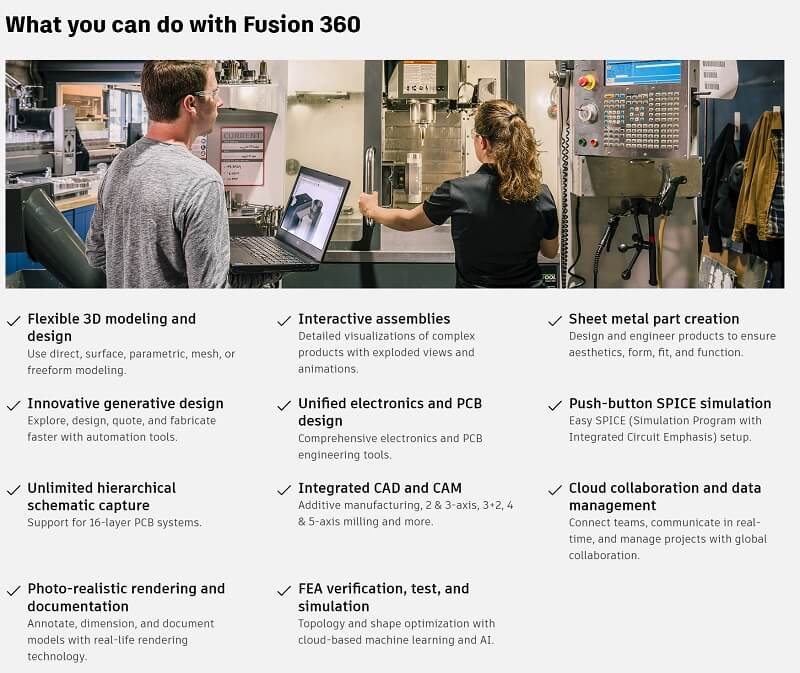
Task: Select the checkmark next to Push-button SPICE simulation
Action: tap(555, 405)
